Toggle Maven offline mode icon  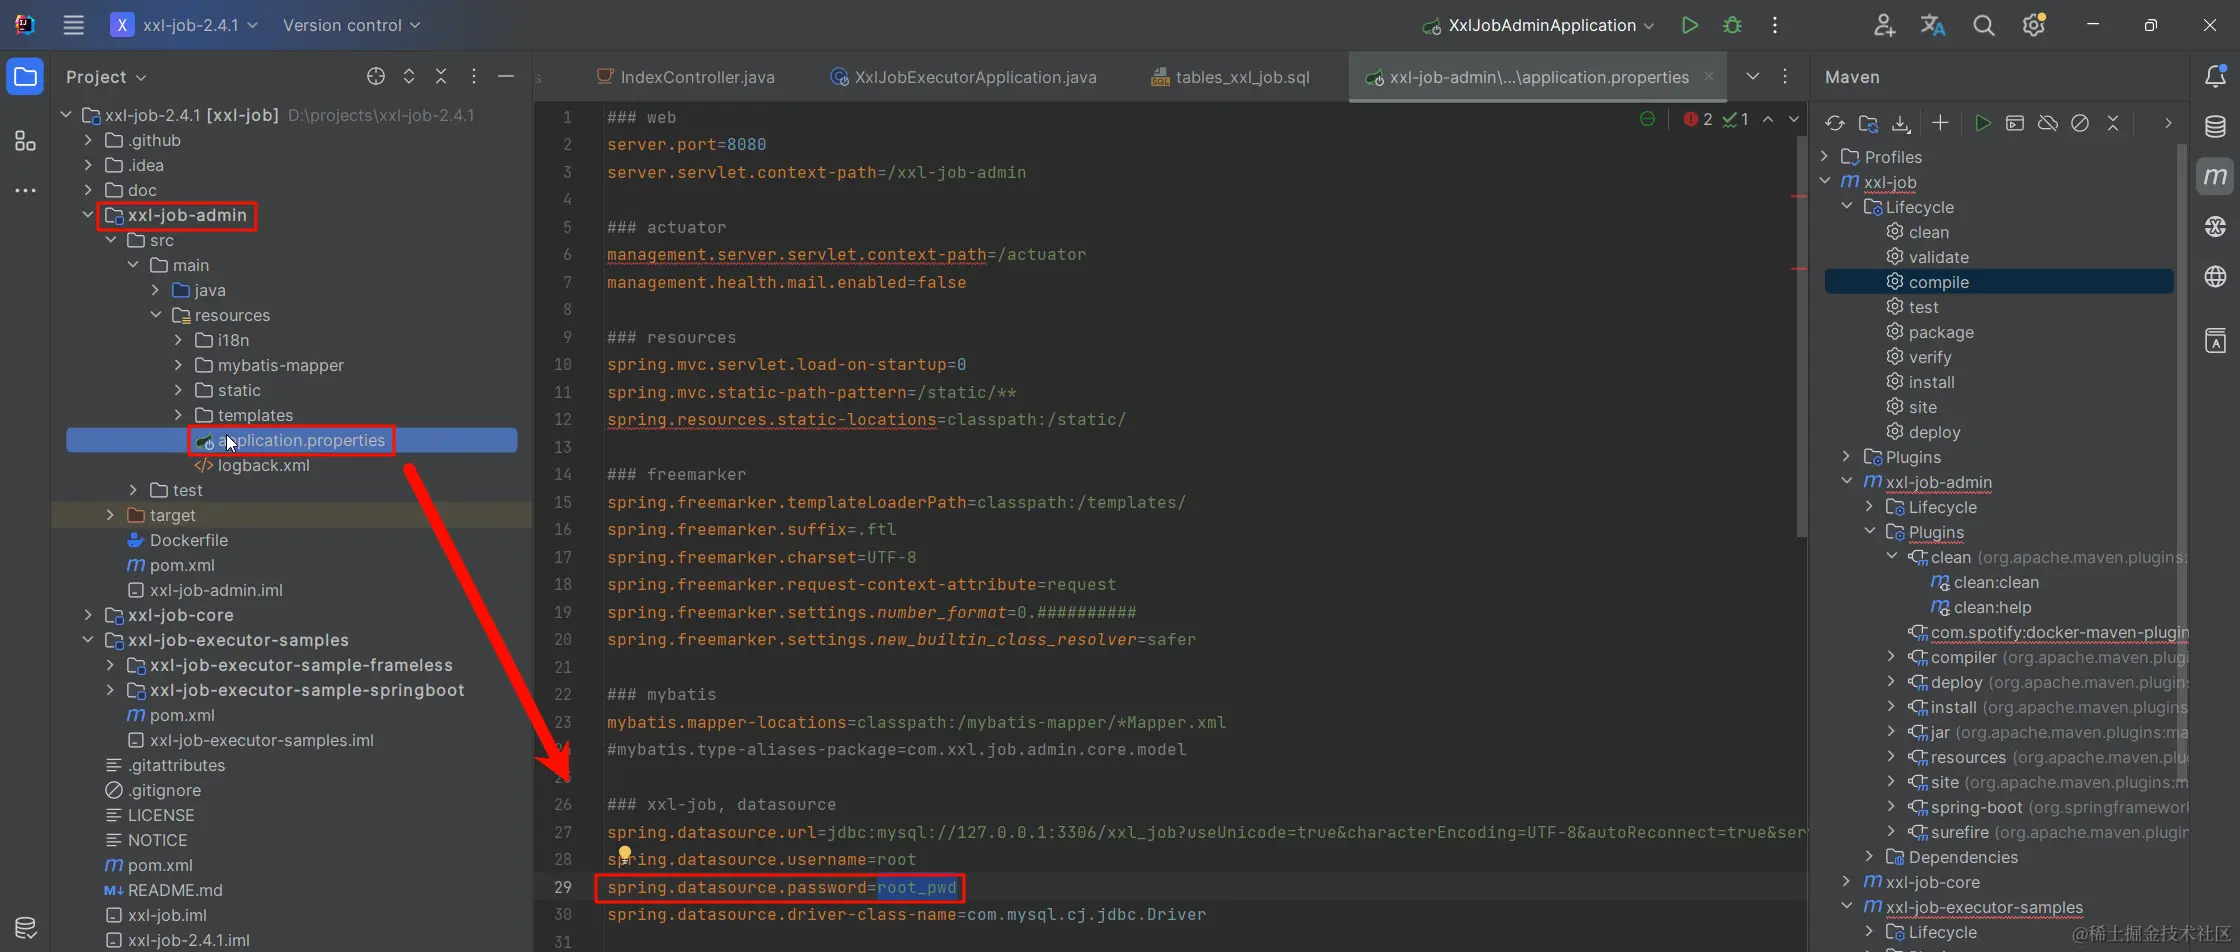[2048, 123]
